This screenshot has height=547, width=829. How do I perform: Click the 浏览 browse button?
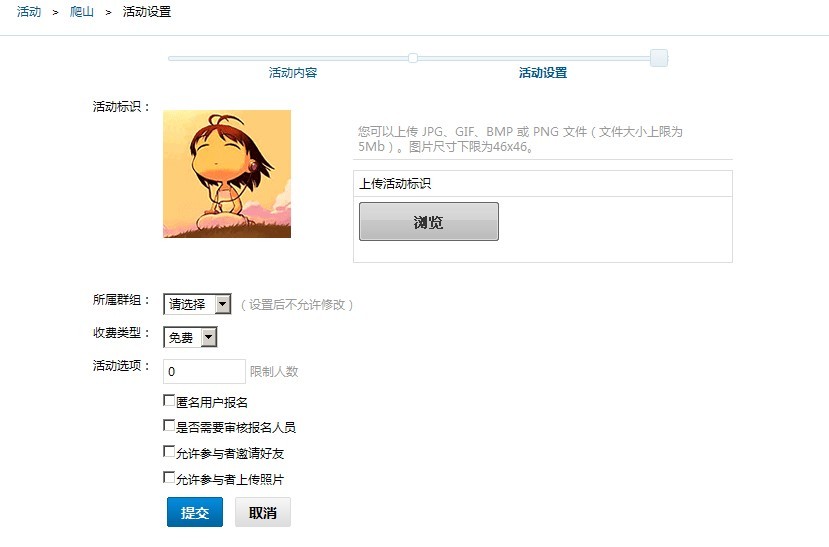click(429, 221)
